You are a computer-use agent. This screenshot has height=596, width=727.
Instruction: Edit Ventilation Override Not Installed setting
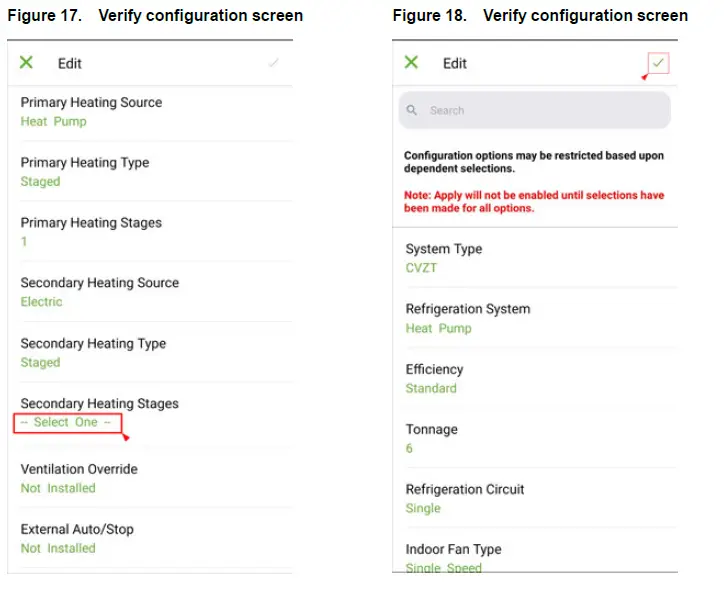point(58,488)
